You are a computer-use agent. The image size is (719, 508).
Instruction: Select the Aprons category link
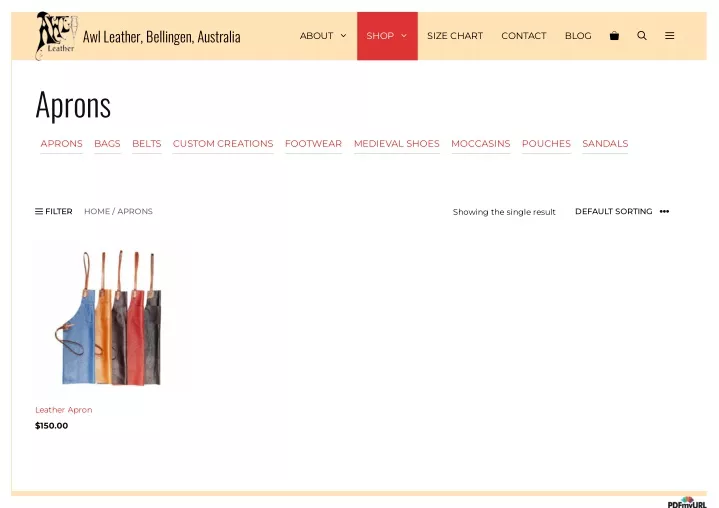point(61,144)
